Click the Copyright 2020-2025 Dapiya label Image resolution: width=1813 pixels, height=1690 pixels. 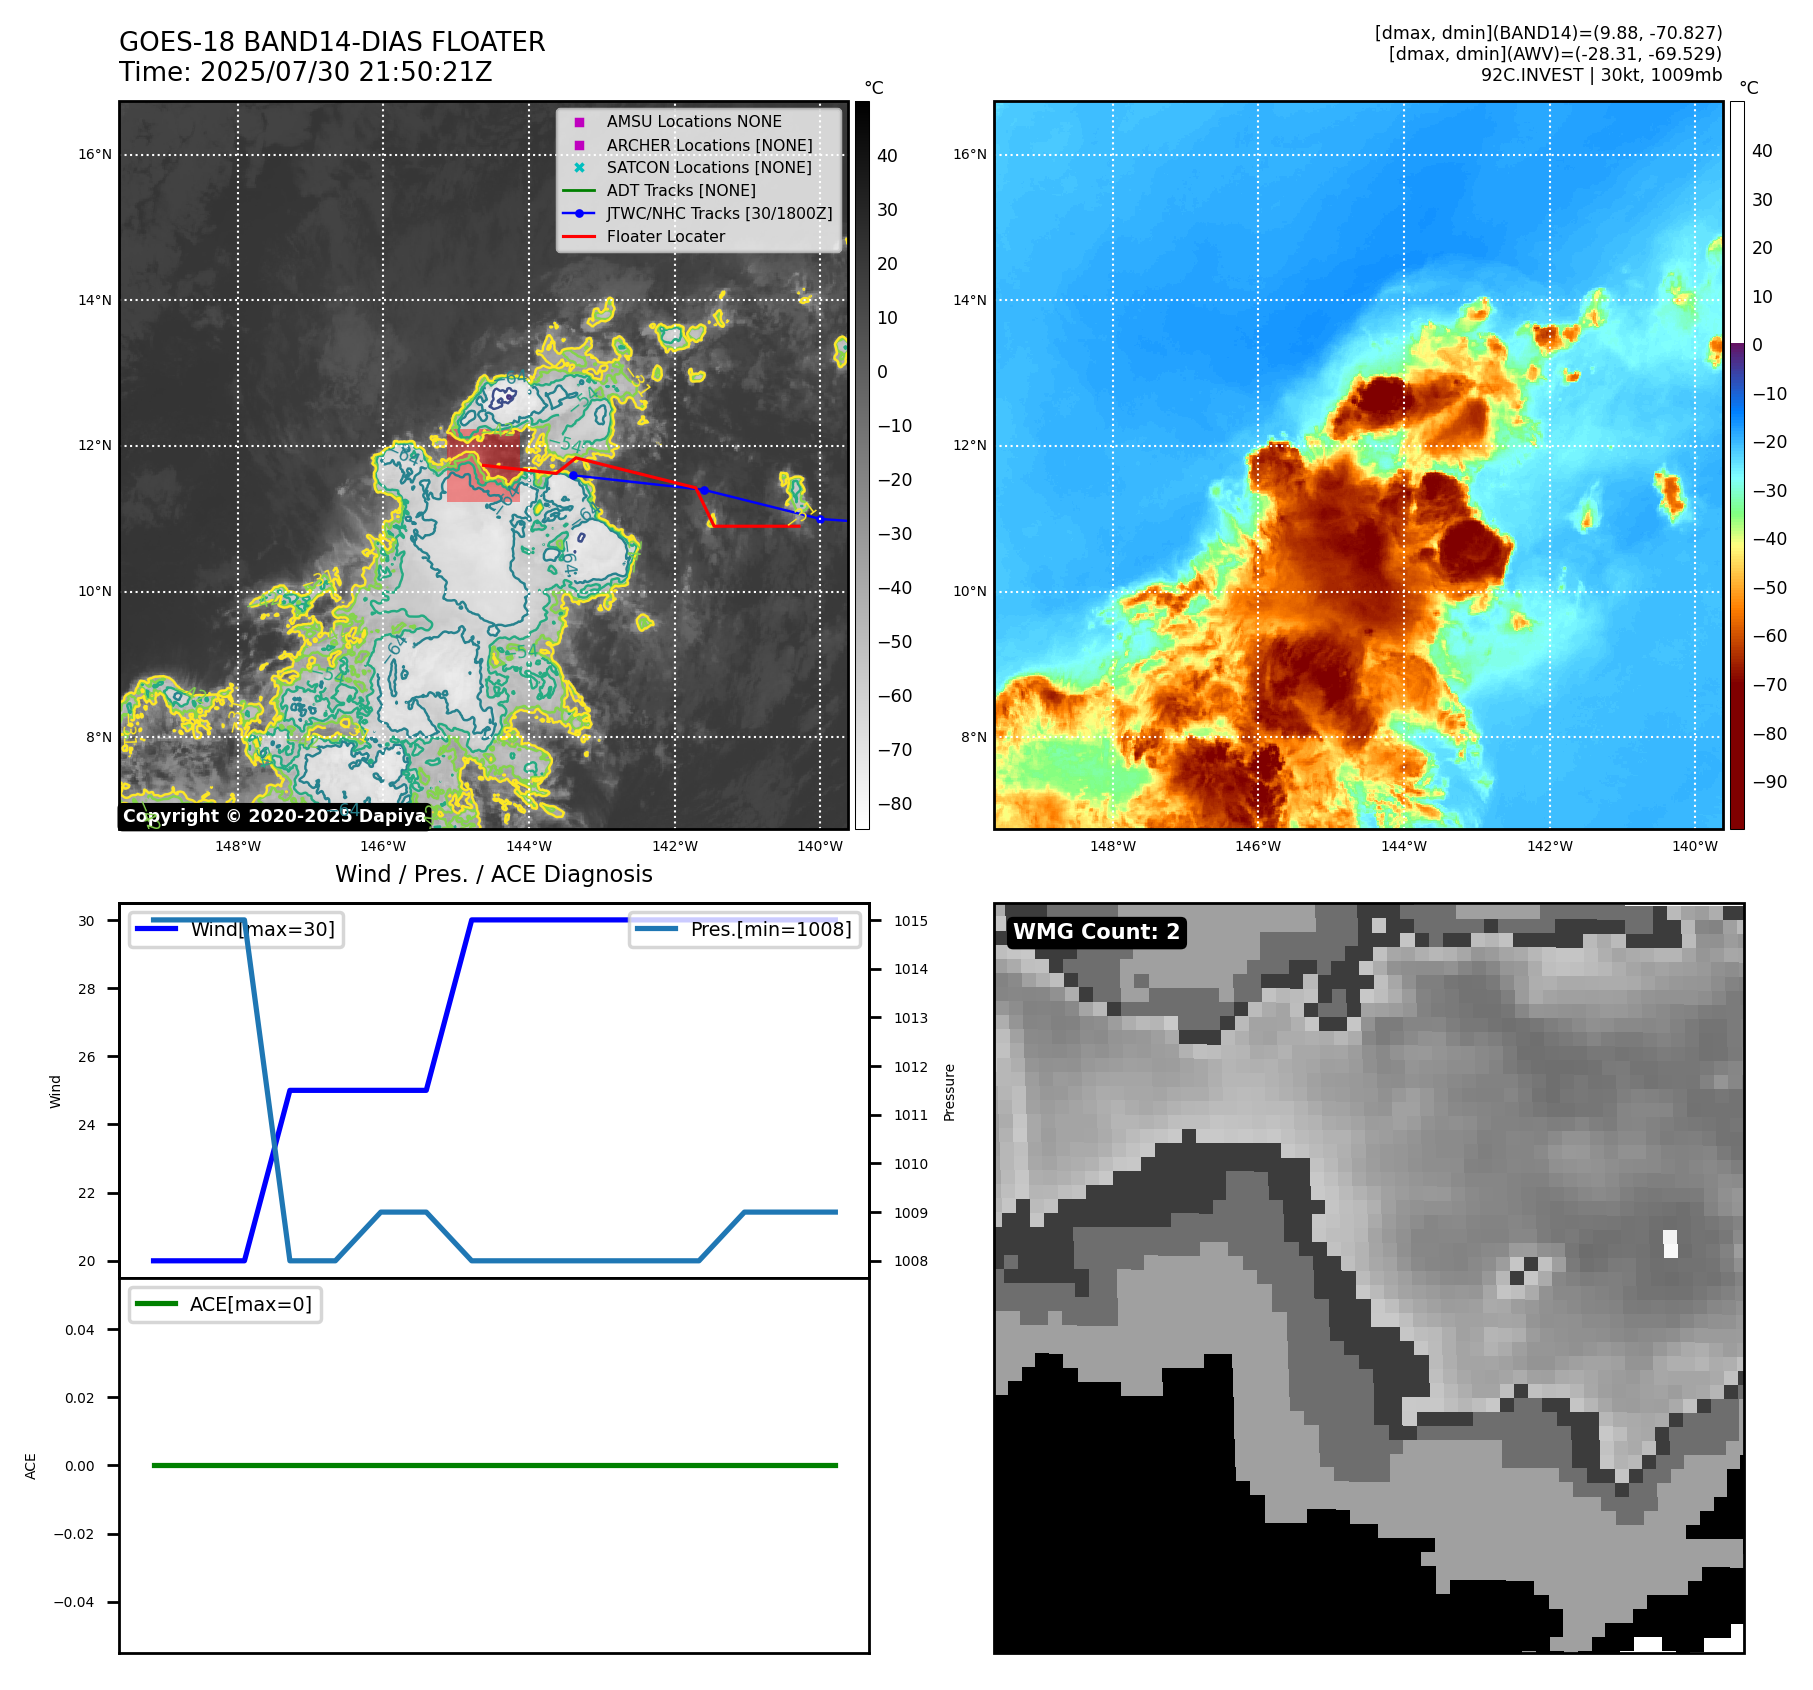click(275, 816)
